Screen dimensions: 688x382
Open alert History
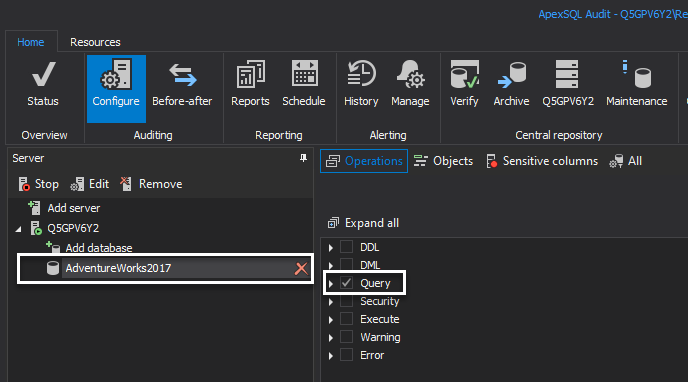click(361, 84)
